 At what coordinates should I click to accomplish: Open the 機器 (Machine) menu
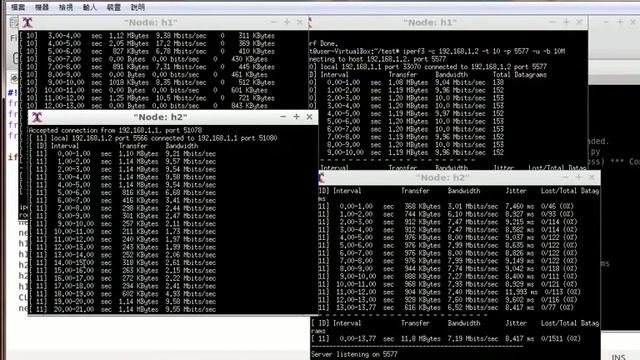tap(42, 7)
